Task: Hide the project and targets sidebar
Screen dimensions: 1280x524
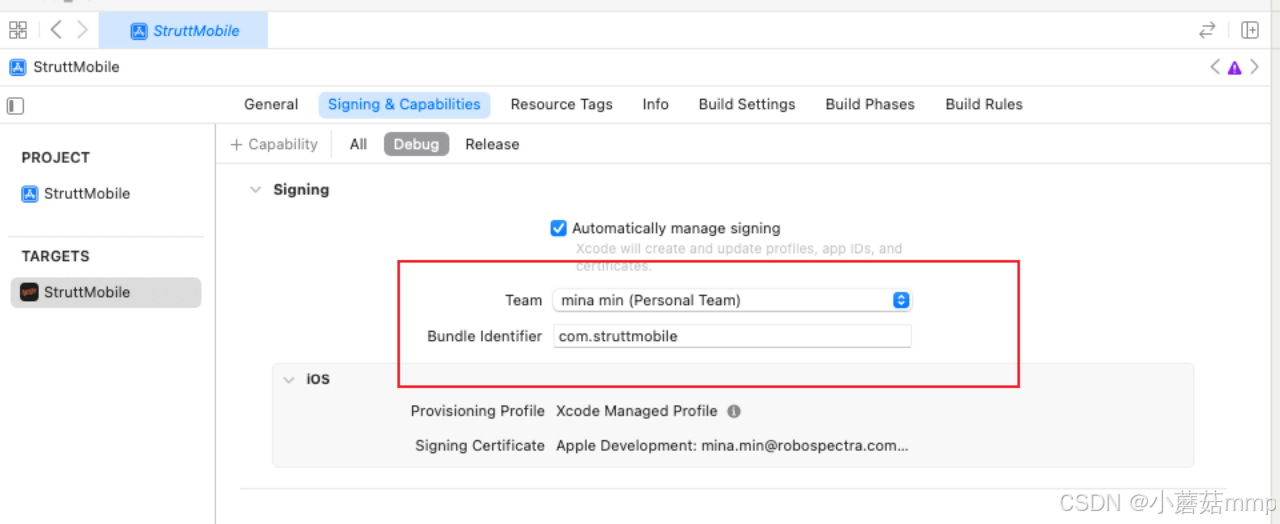Action: (15, 105)
